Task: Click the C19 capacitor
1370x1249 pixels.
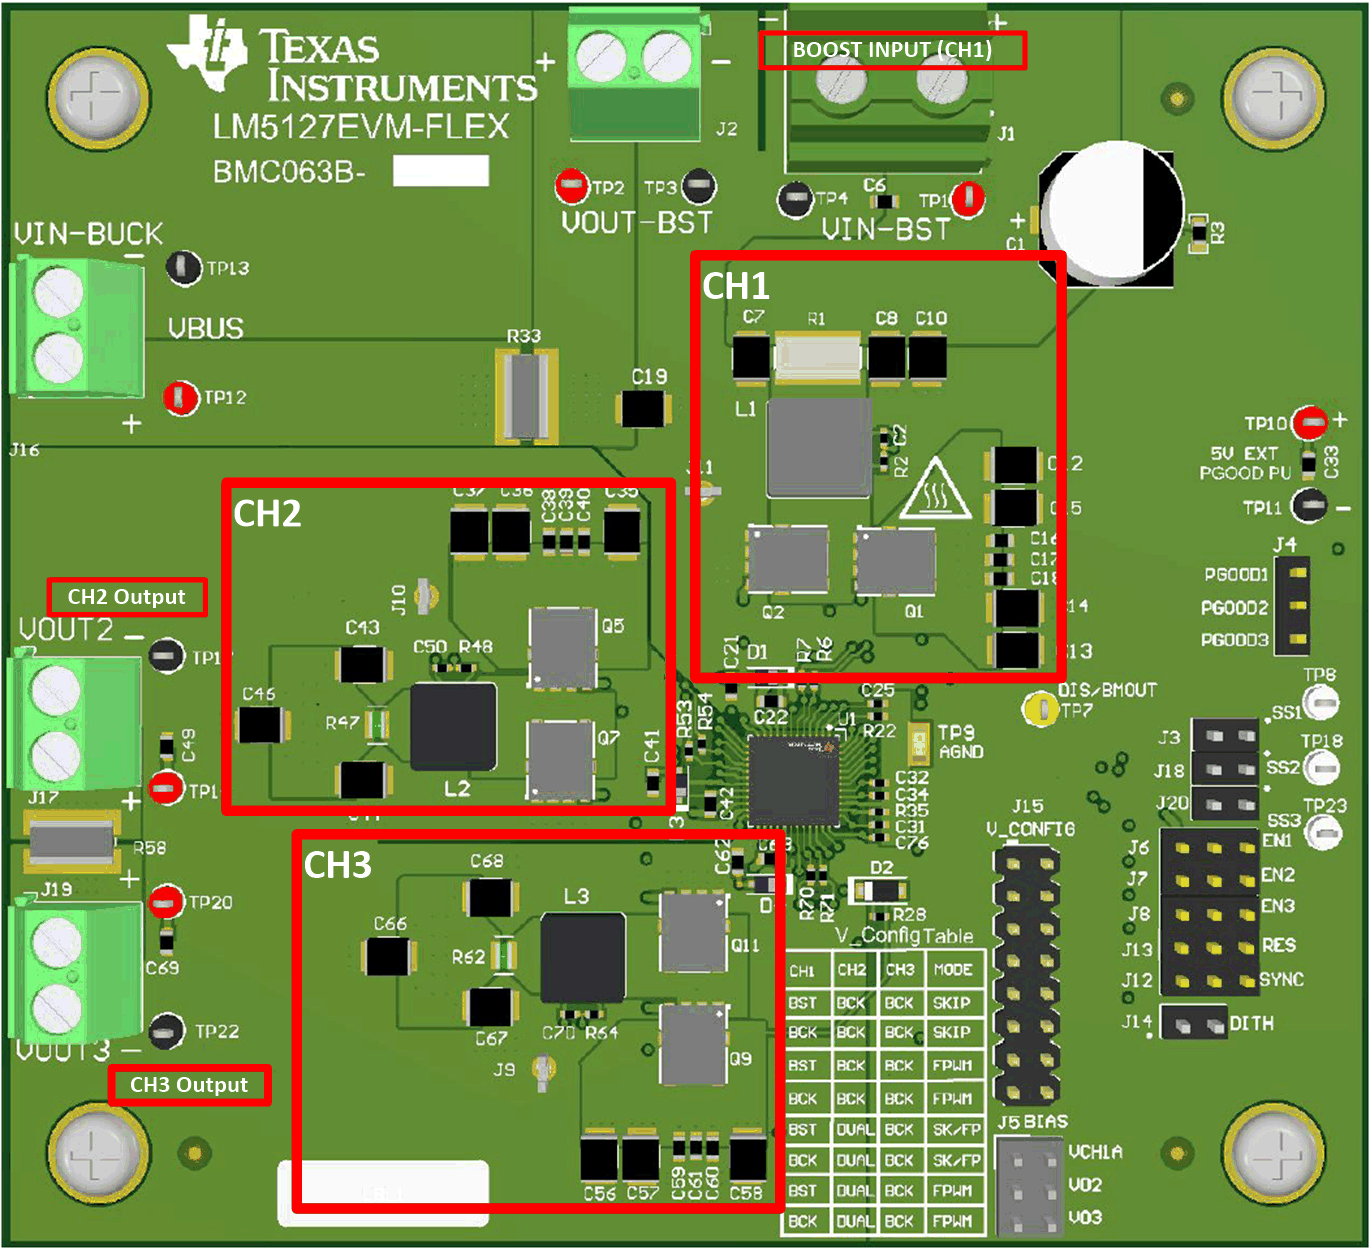Action: 644,409
